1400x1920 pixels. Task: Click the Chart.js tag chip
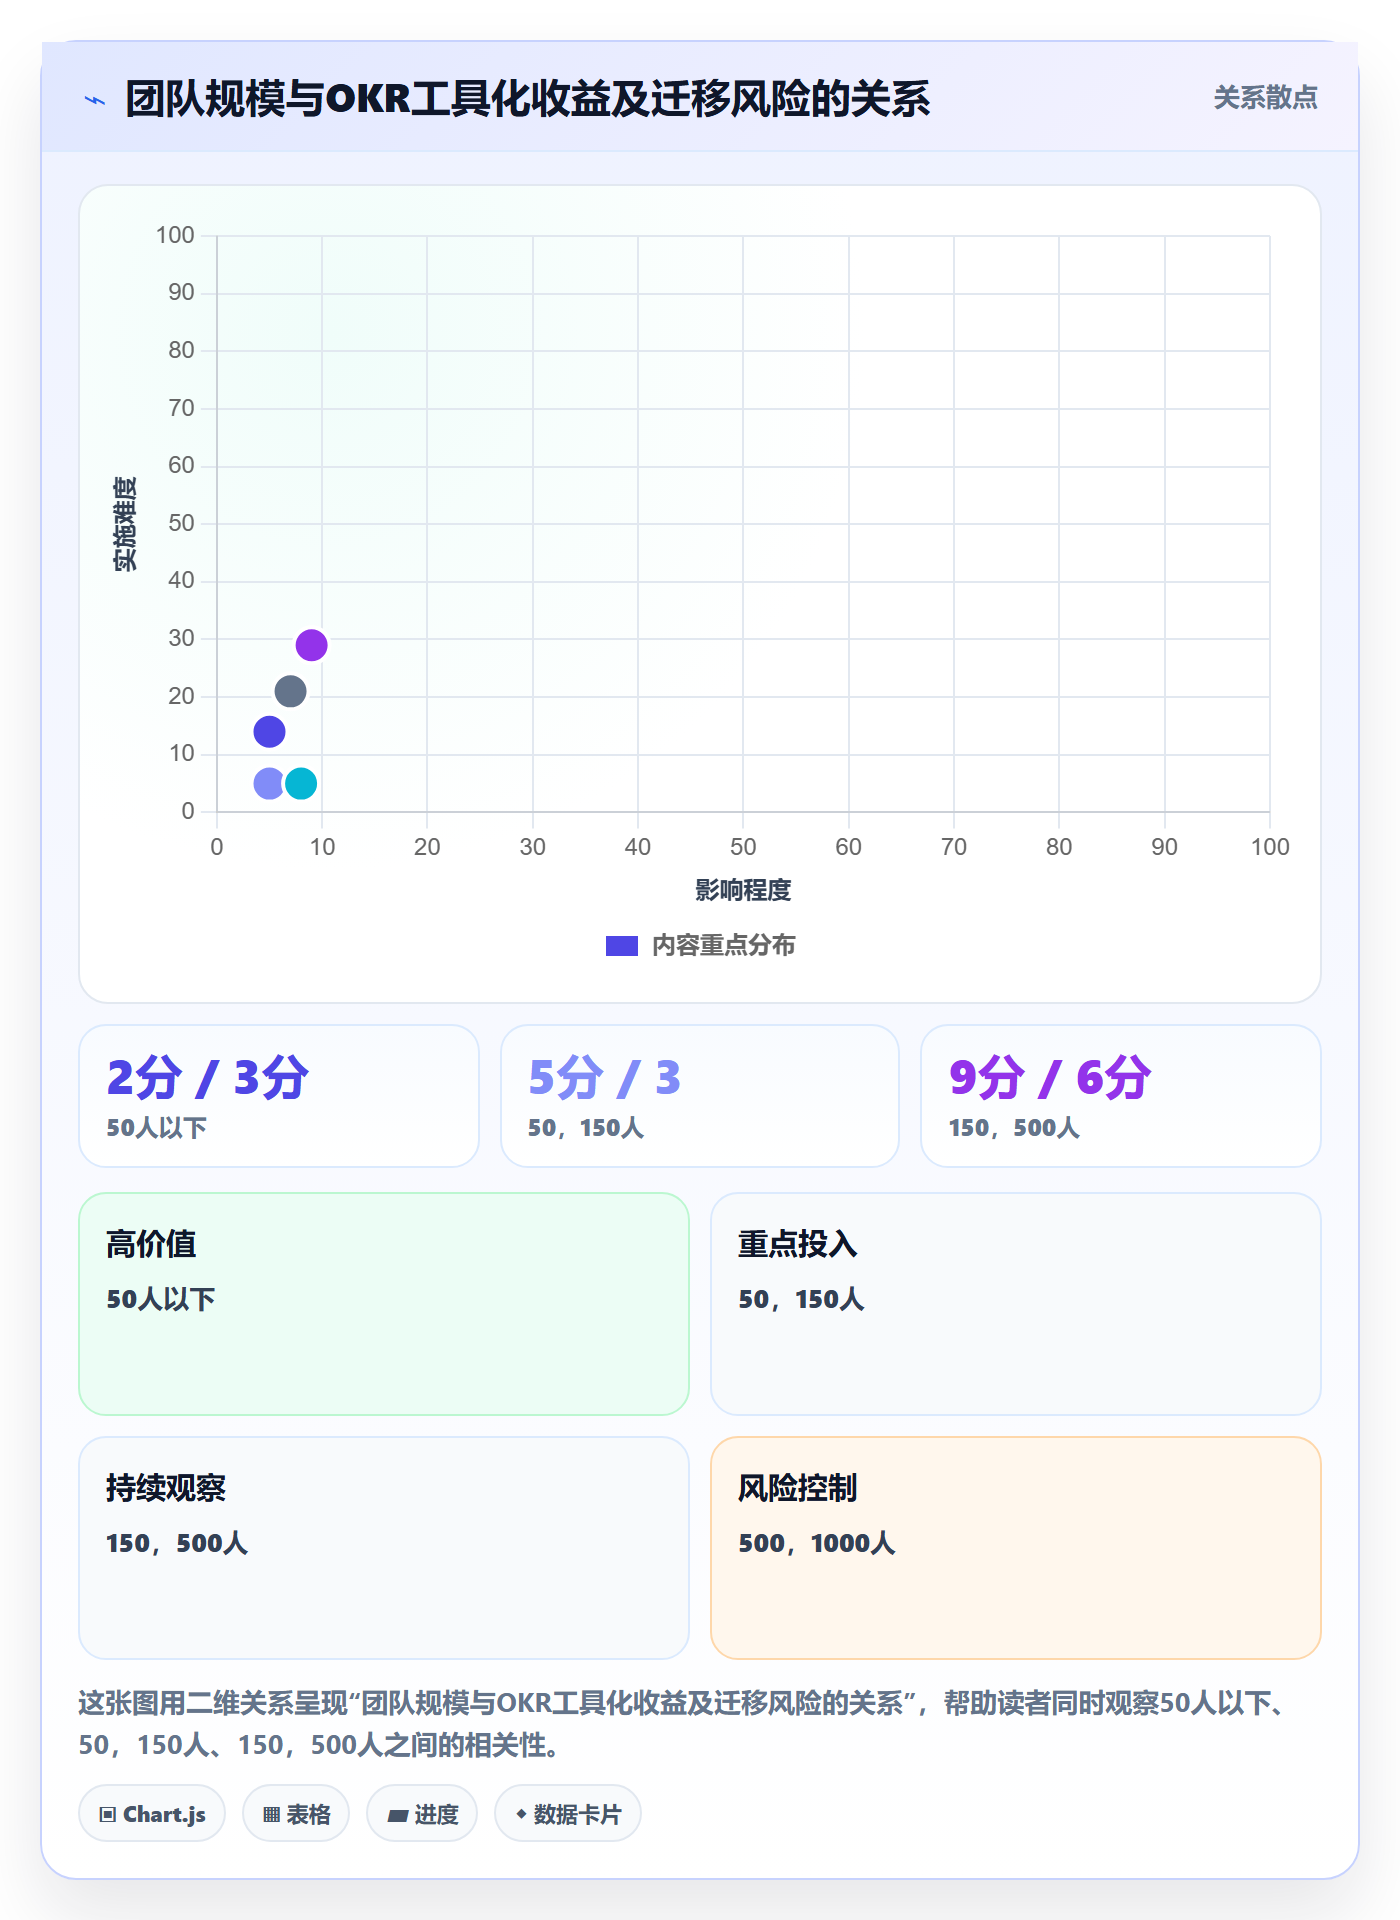(x=152, y=1814)
